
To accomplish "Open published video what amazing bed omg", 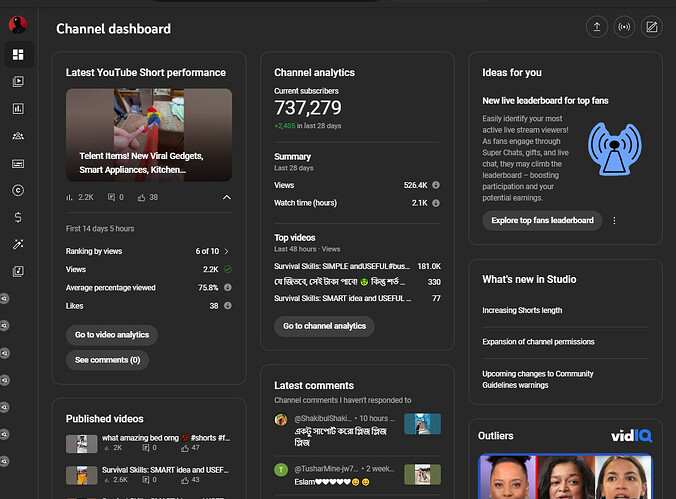I will point(166,438).
